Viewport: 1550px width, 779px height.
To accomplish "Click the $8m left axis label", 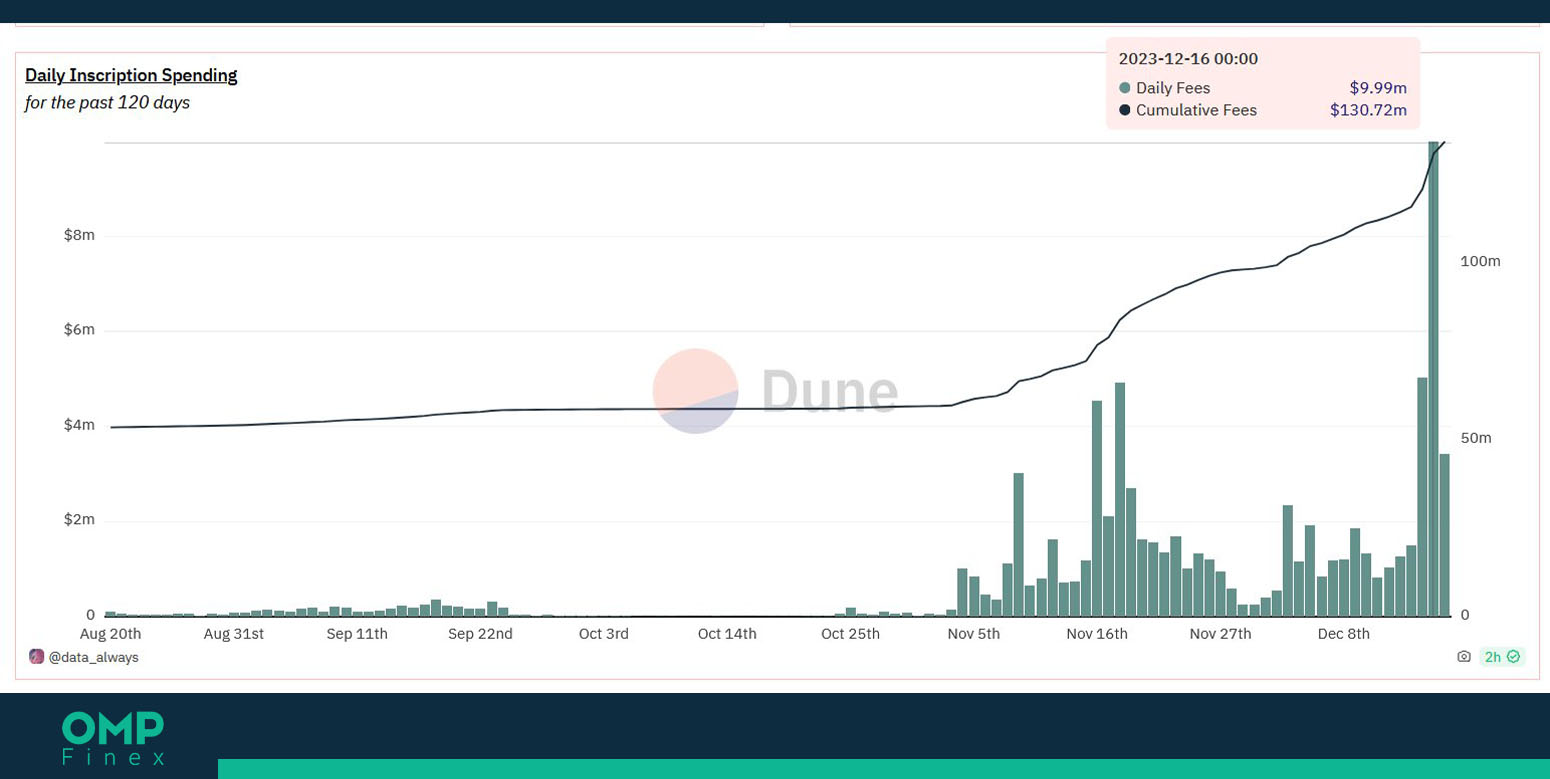I will [x=79, y=235].
